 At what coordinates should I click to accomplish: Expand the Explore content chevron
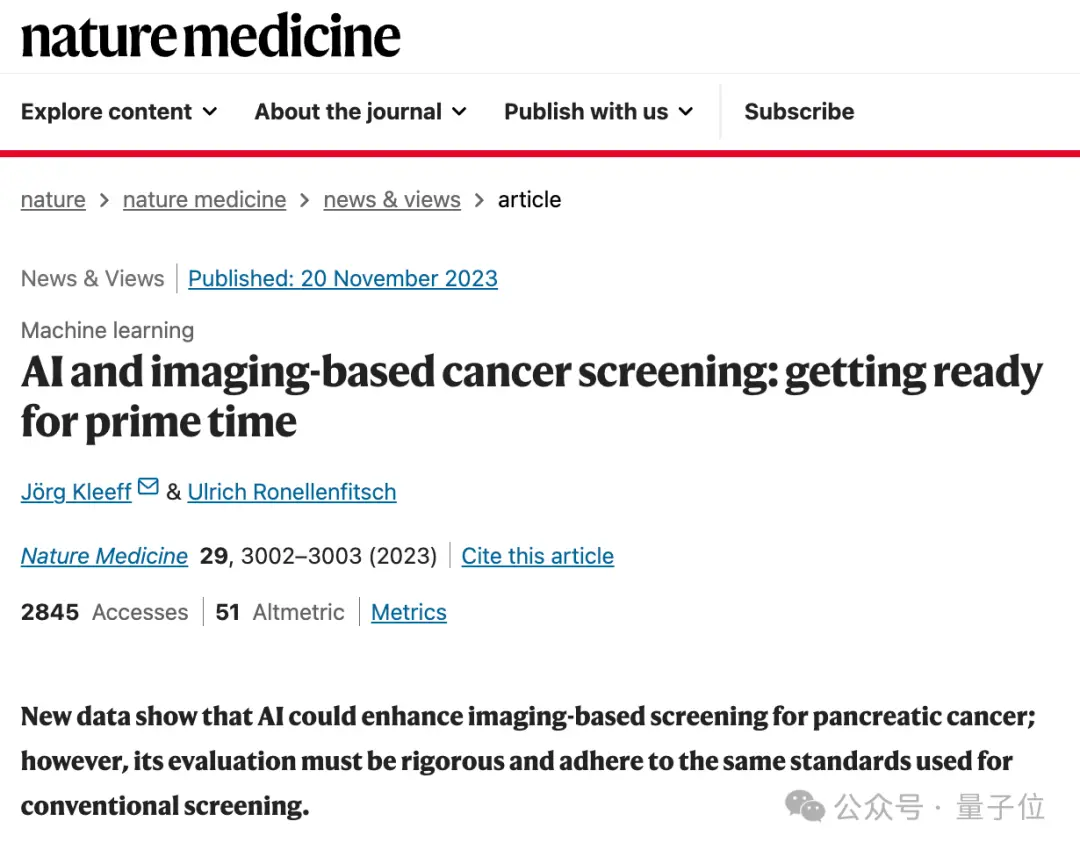210,112
